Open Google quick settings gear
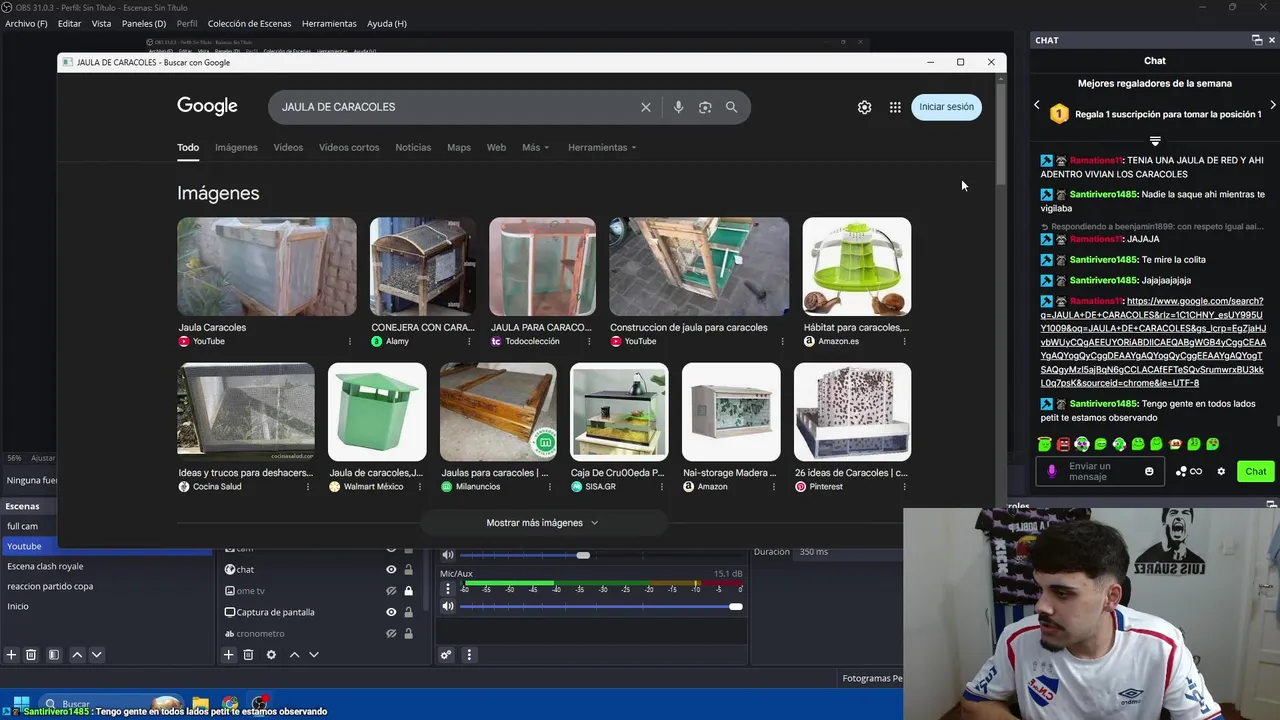1280x720 pixels. click(864, 107)
